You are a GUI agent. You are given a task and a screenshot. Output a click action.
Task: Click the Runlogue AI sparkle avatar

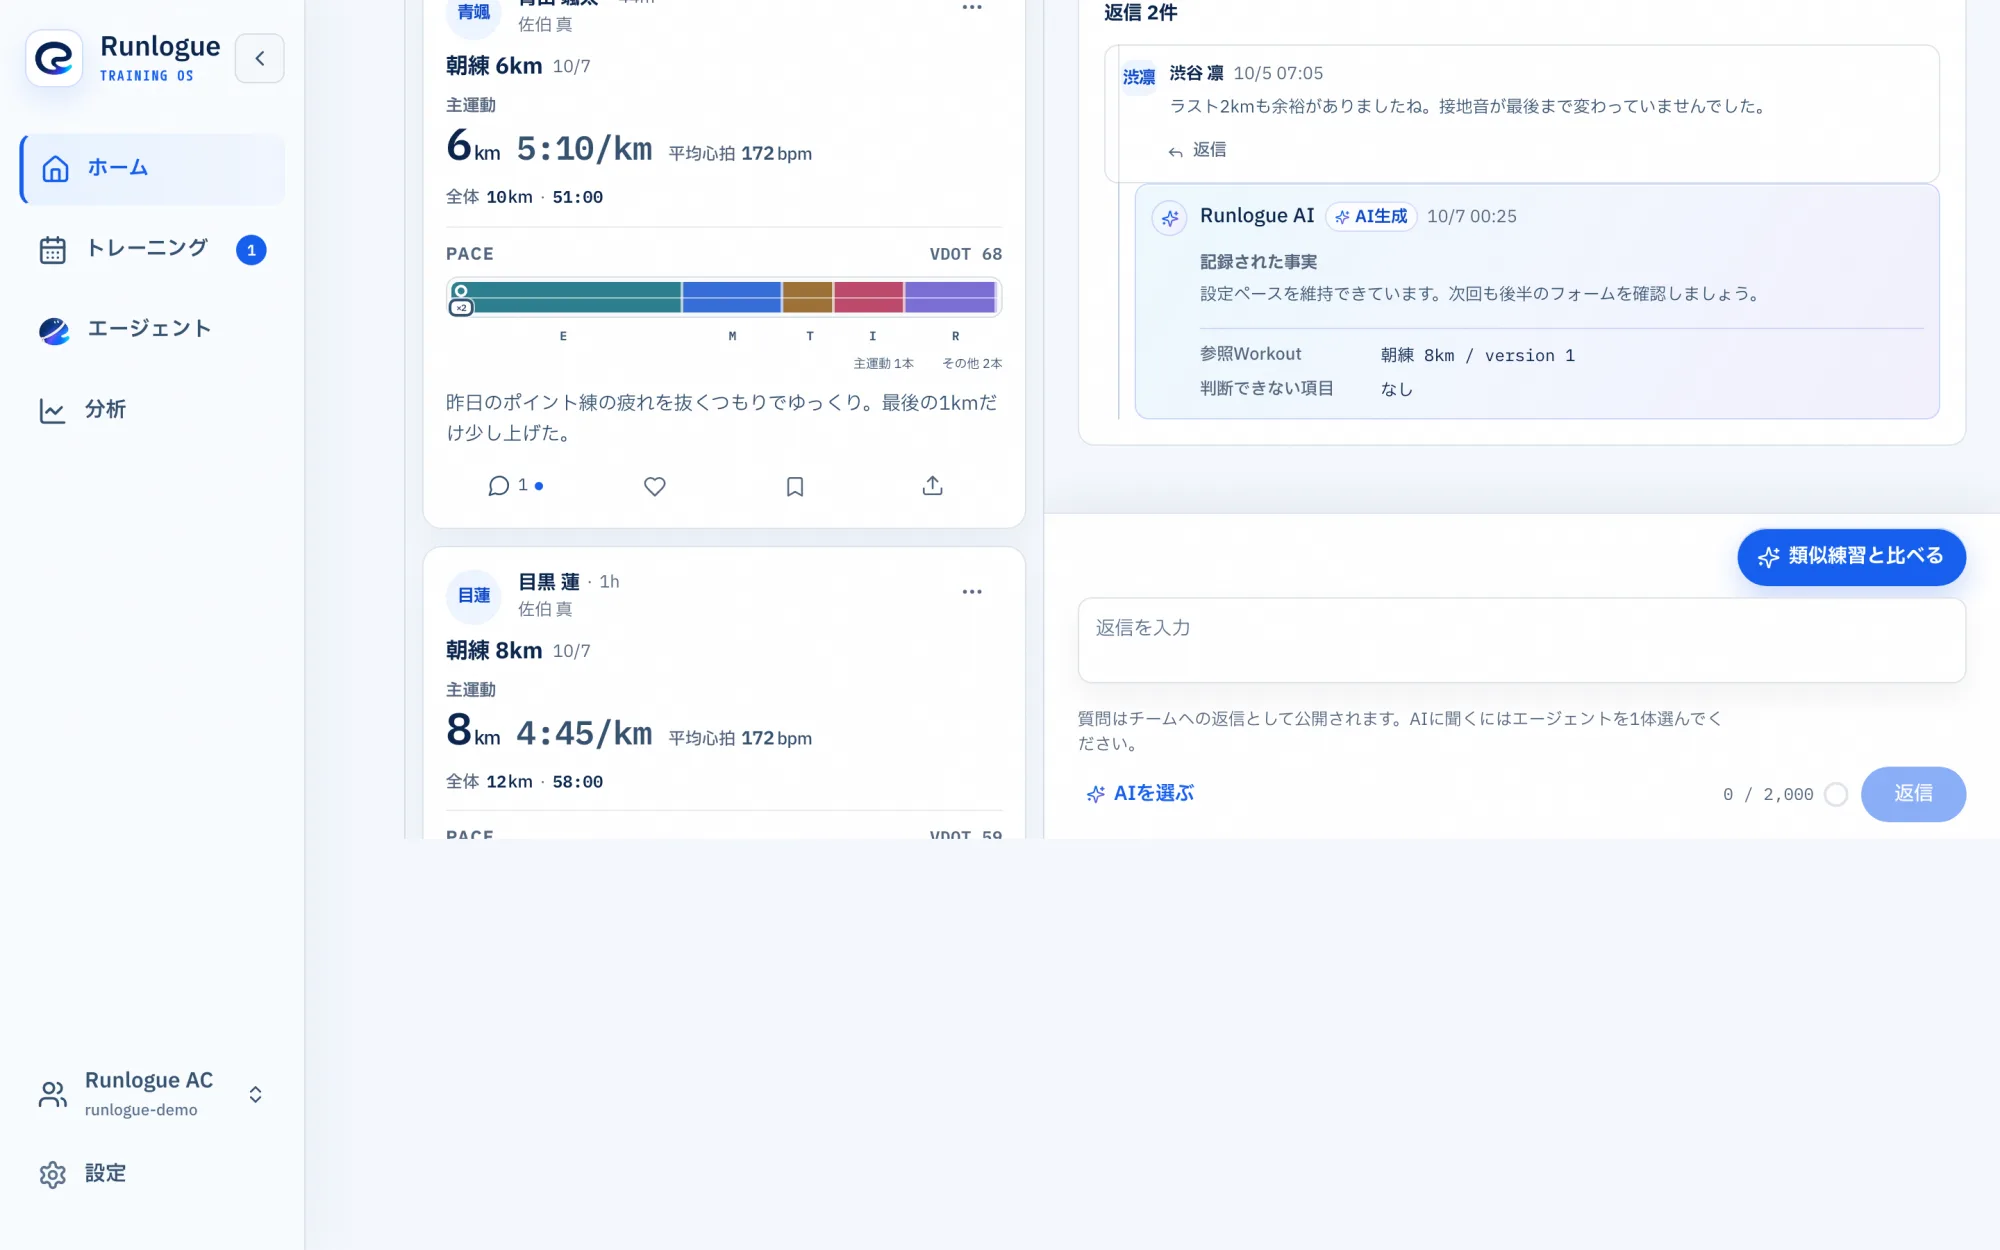1169,218
